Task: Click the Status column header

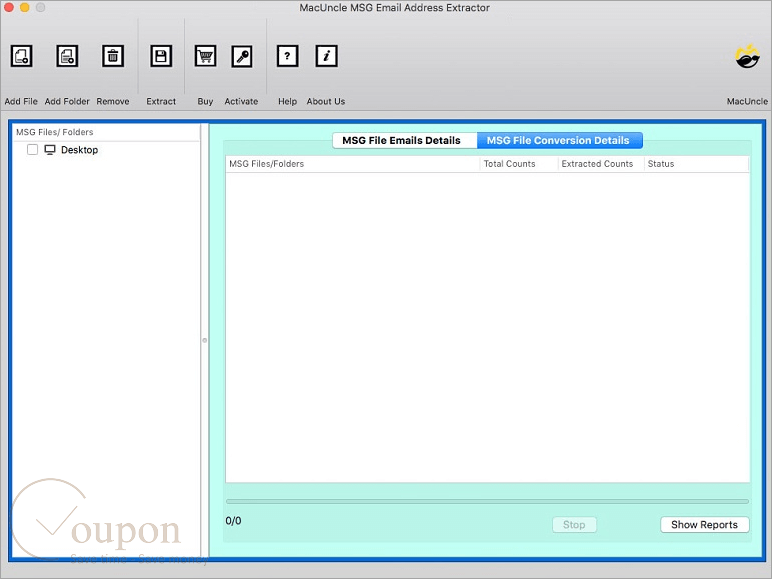Action: click(x=696, y=164)
